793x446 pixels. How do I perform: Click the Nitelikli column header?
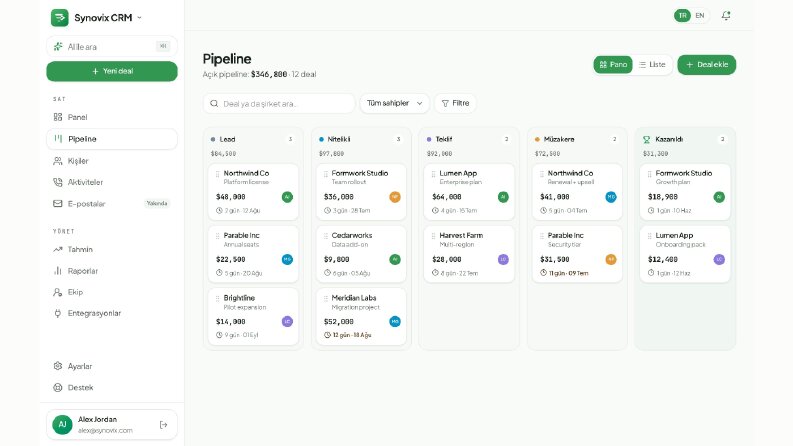[361, 139]
